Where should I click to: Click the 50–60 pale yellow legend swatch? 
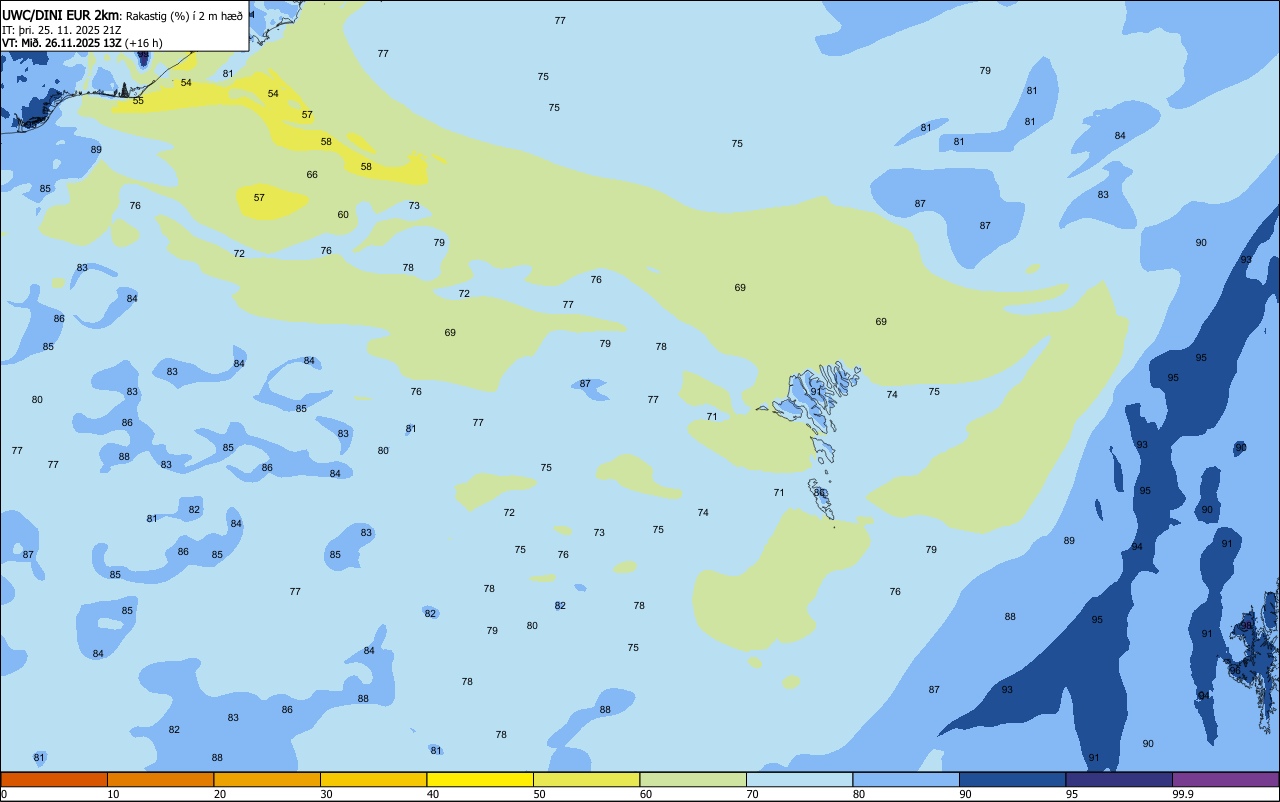tap(586, 779)
